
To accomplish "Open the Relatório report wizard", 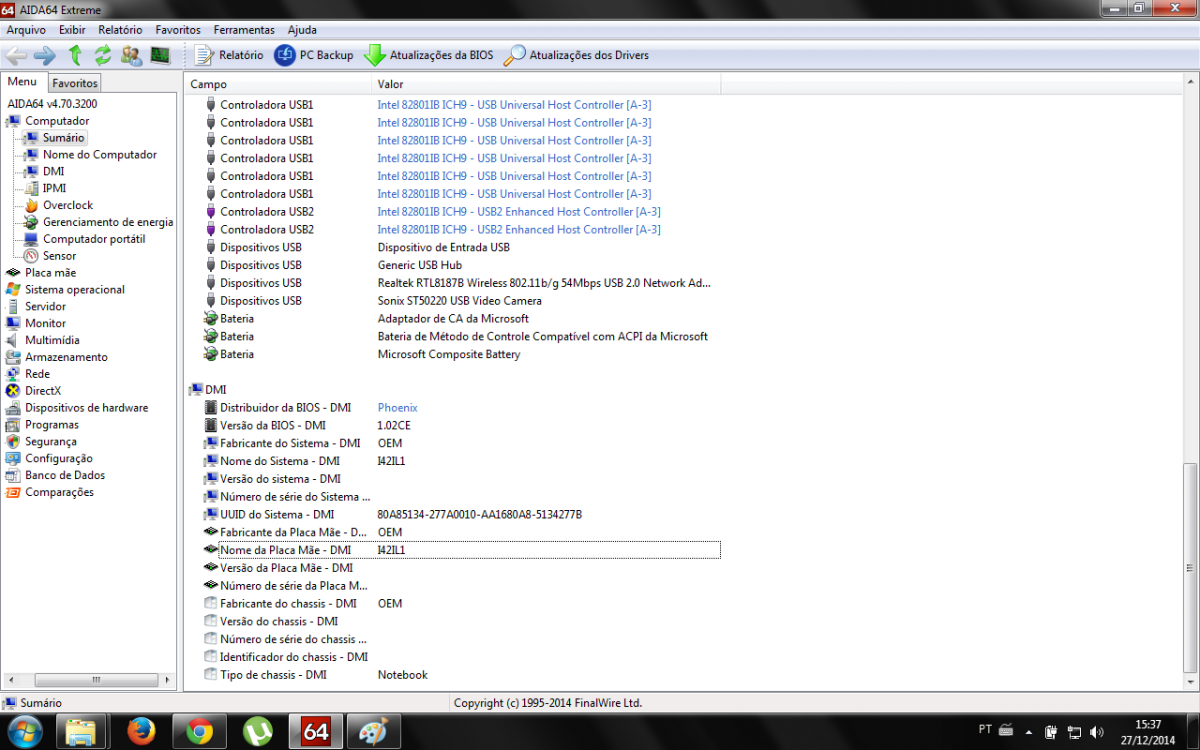I will tap(229, 55).
